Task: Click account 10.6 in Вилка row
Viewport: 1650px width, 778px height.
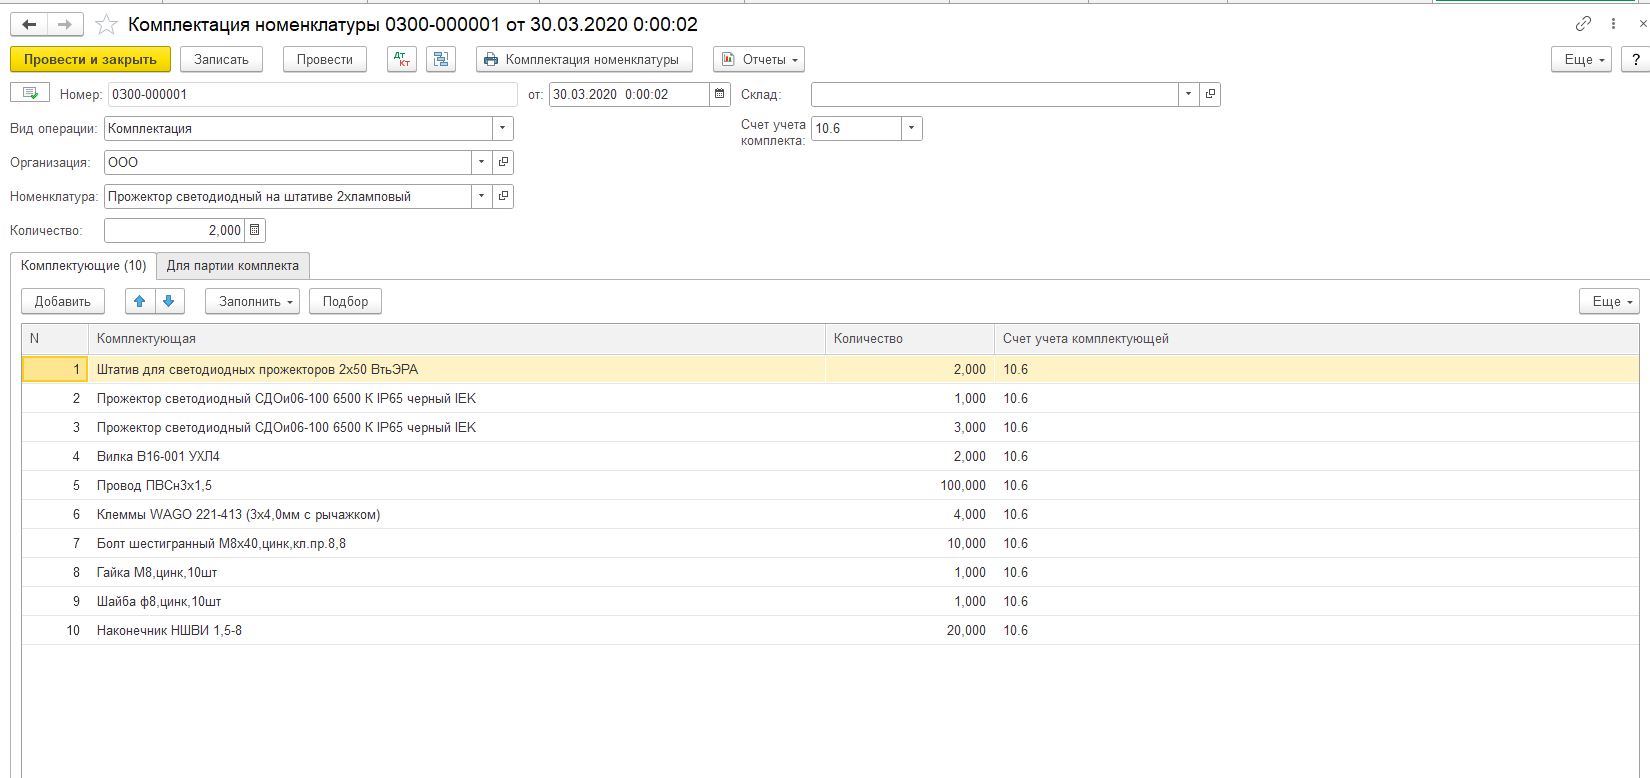Action: [1016, 456]
